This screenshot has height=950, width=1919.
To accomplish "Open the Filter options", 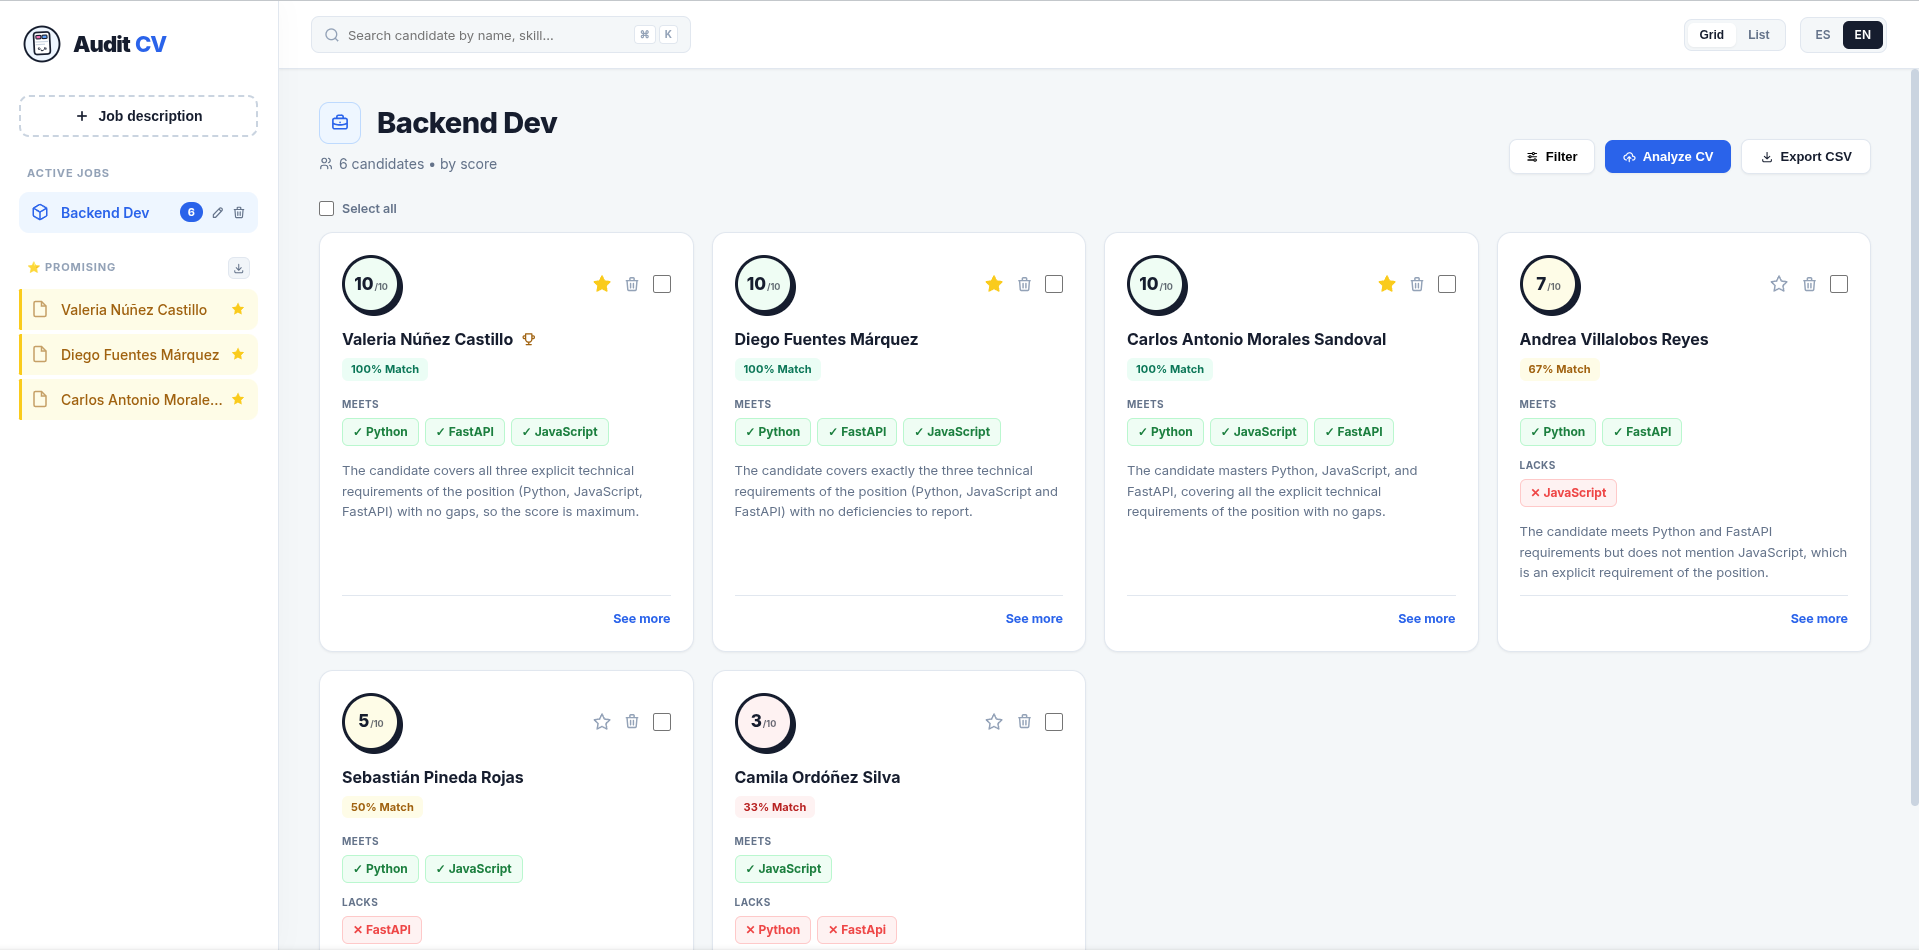I will coord(1552,157).
